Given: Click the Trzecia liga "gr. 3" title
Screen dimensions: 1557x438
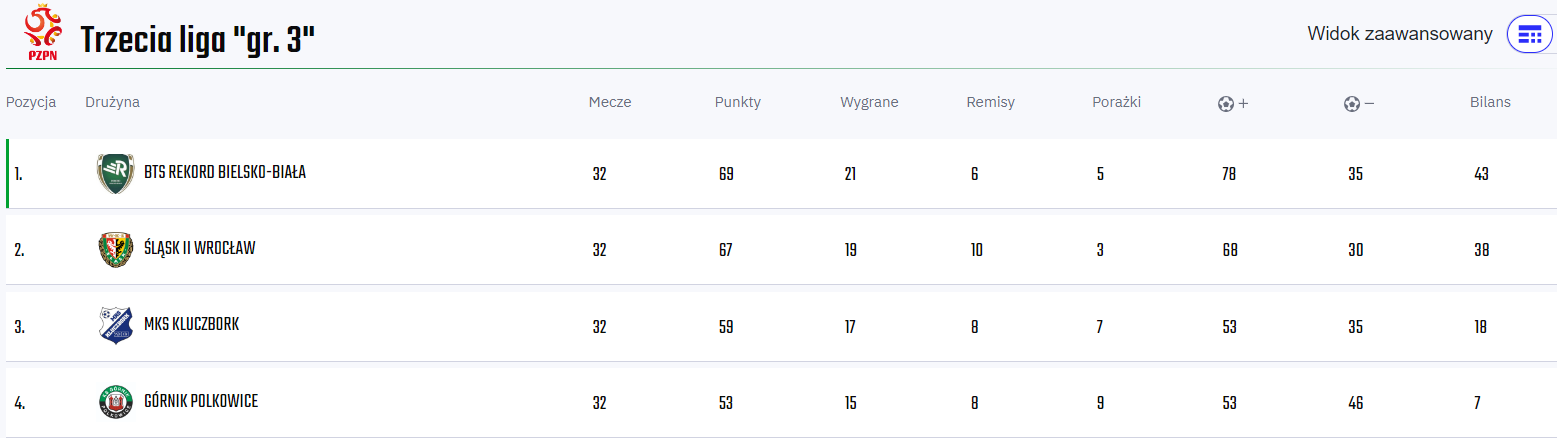Looking at the screenshot, I should (x=198, y=40).
